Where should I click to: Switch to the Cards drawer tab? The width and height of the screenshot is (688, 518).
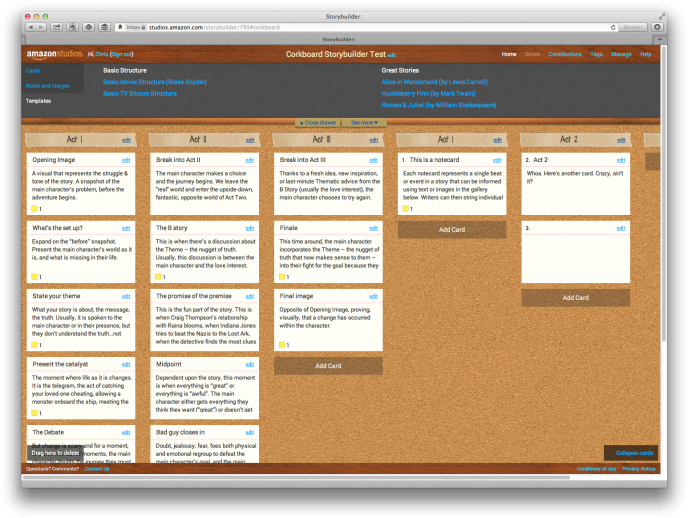point(33,71)
